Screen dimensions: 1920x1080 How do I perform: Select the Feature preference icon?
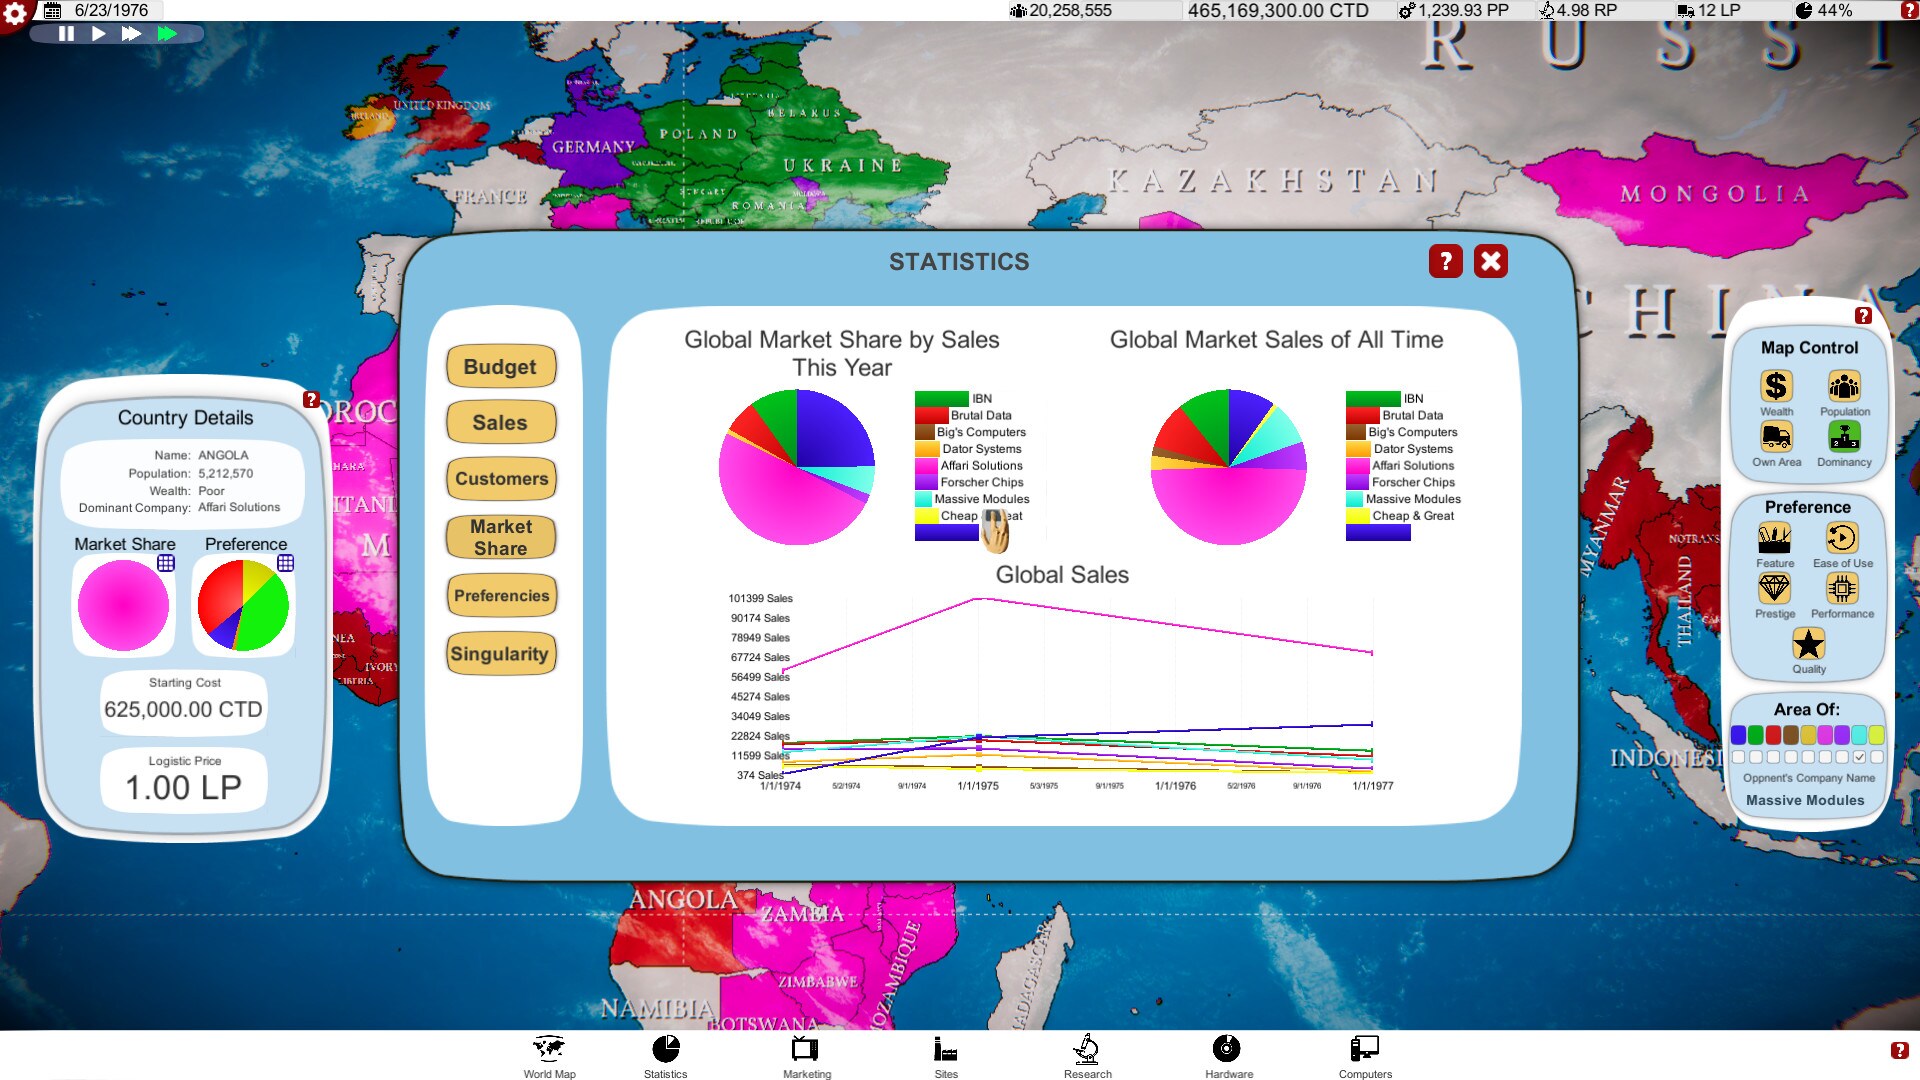click(x=1775, y=542)
